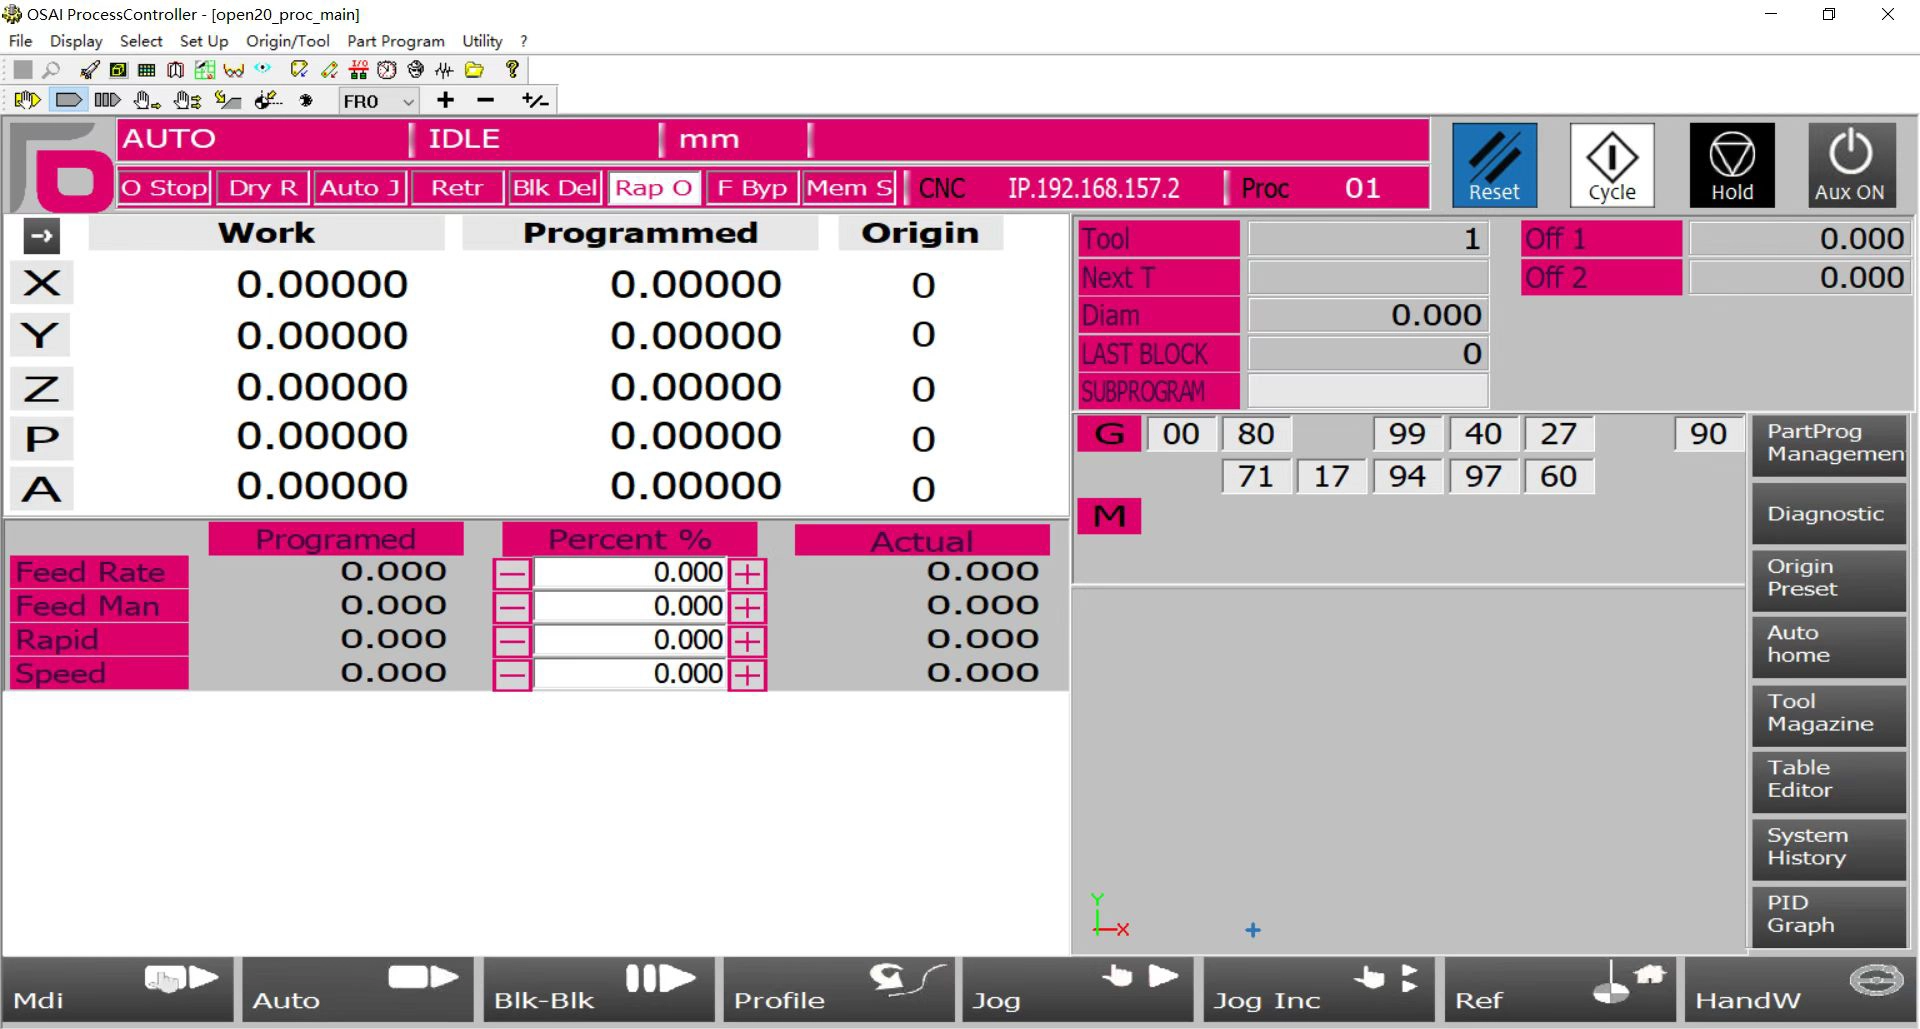Select the magnifier search toolbar icon

(51, 69)
